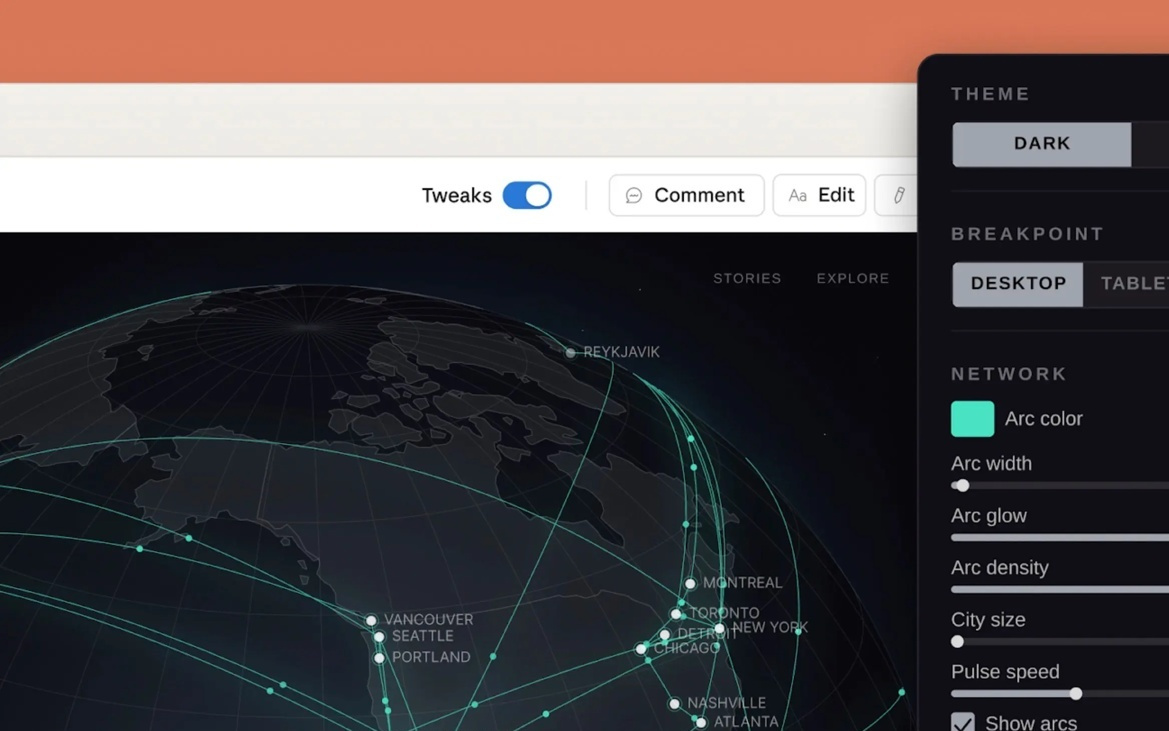Open the Explore nav link

[852, 279]
